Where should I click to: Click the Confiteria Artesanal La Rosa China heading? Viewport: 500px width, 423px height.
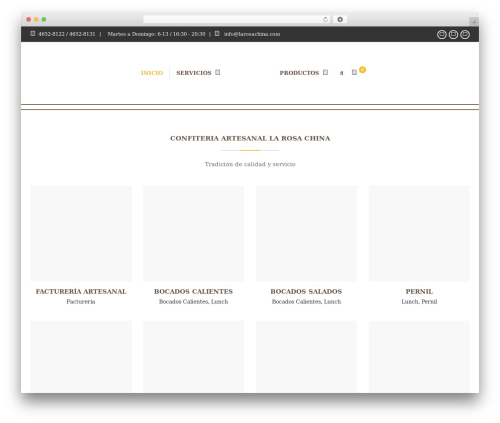250,138
